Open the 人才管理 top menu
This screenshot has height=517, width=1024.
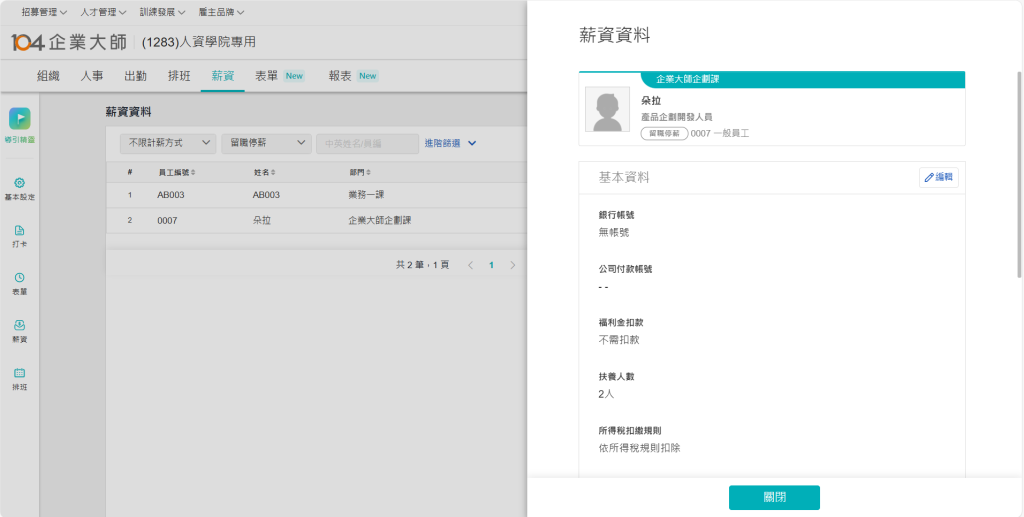coord(103,12)
